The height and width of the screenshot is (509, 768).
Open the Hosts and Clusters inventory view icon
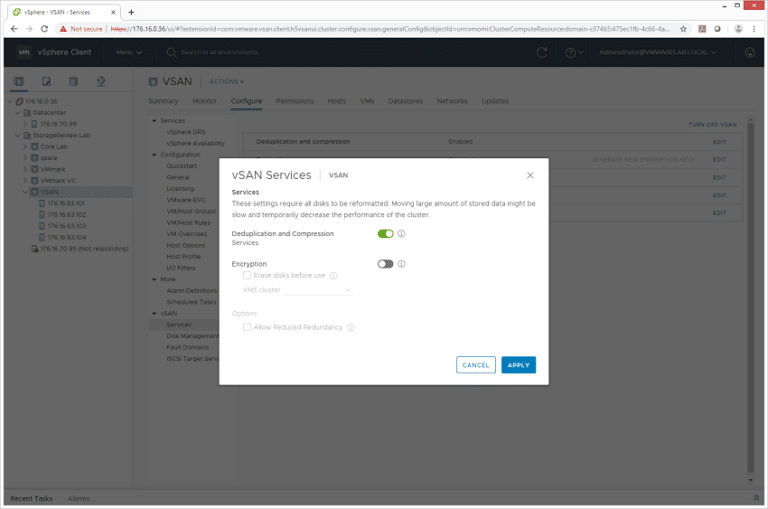[x=19, y=81]
